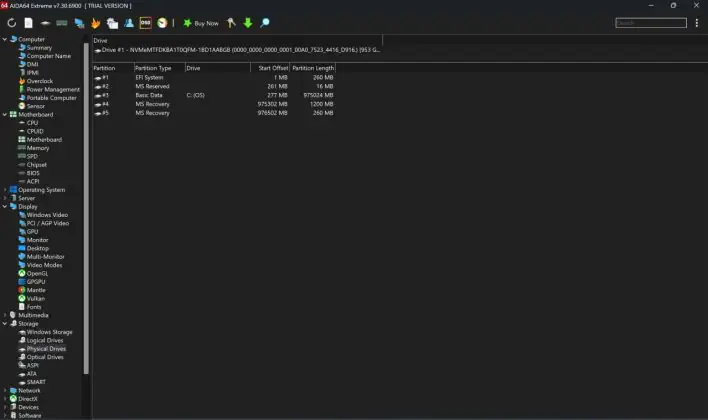Select Windows Storage tree item

pyautogui.click(x=49, y=332)
